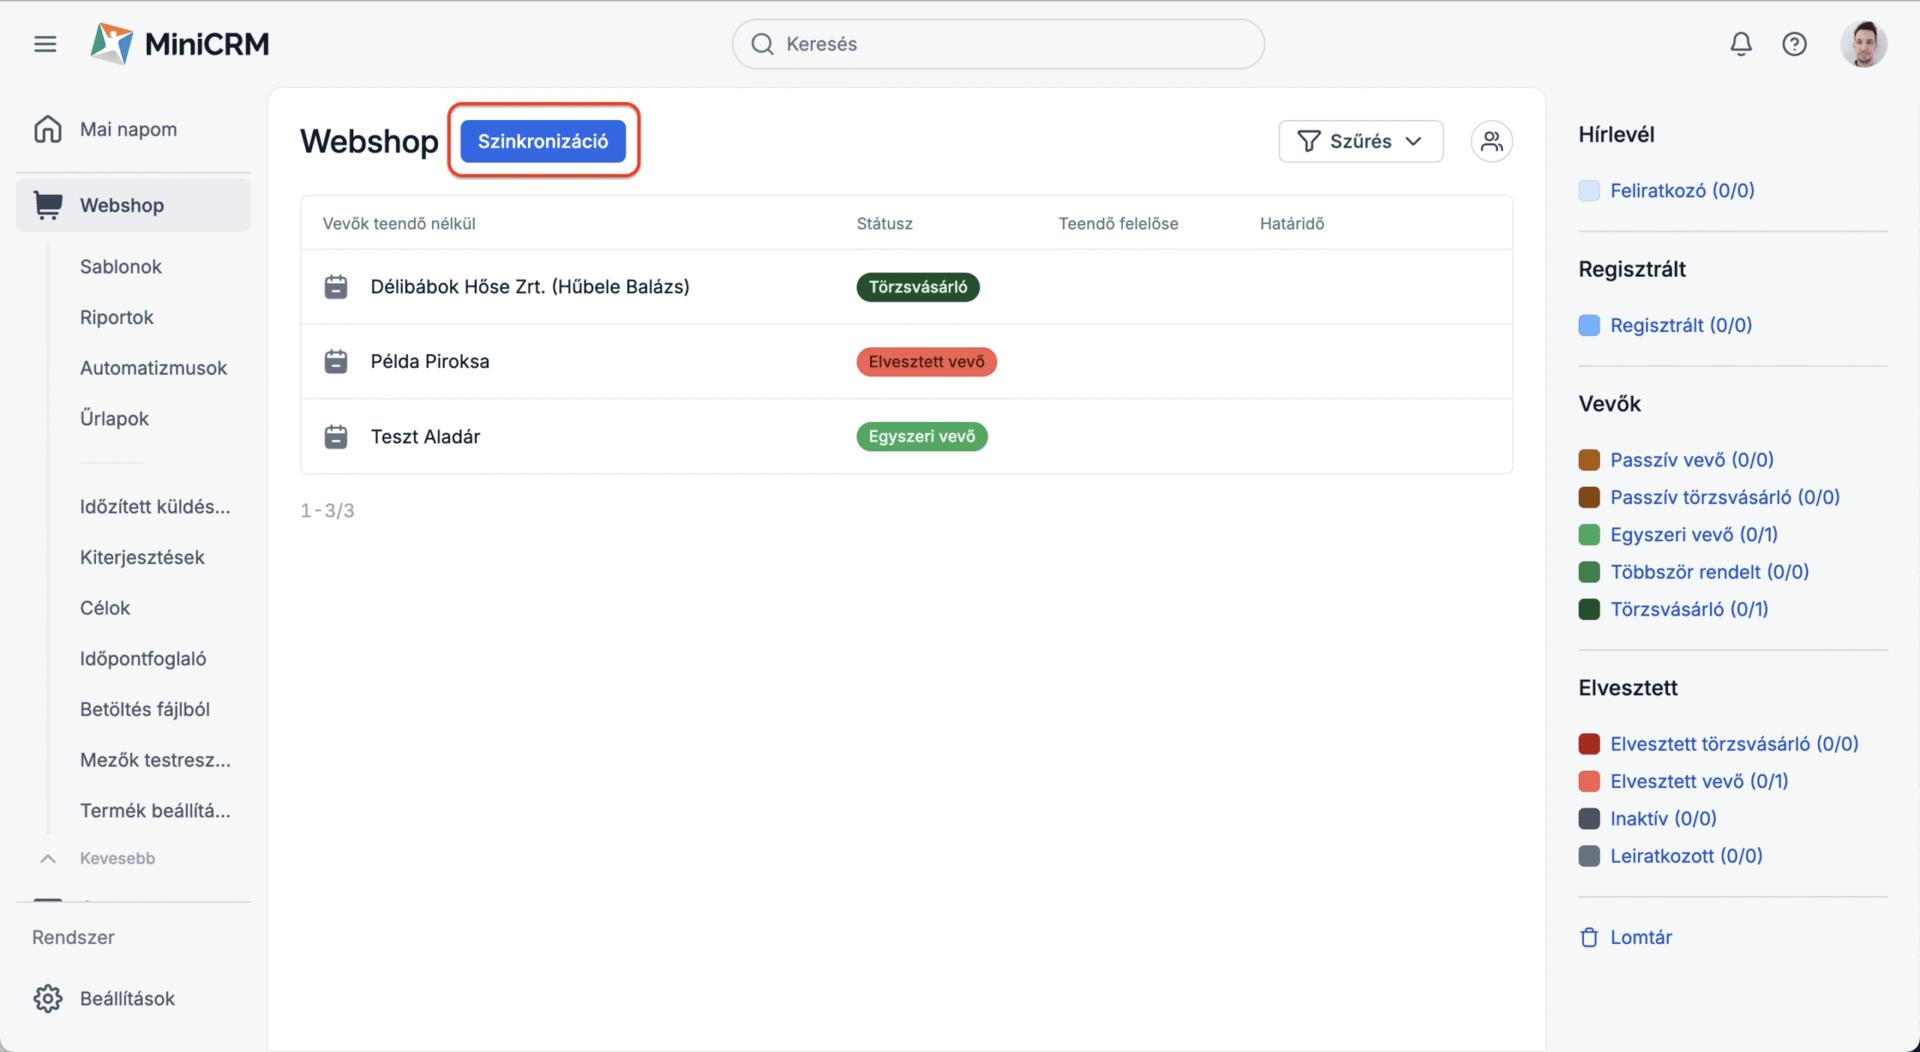
Task: Click the Mai napom home icon
Action: tap(47, 129)
